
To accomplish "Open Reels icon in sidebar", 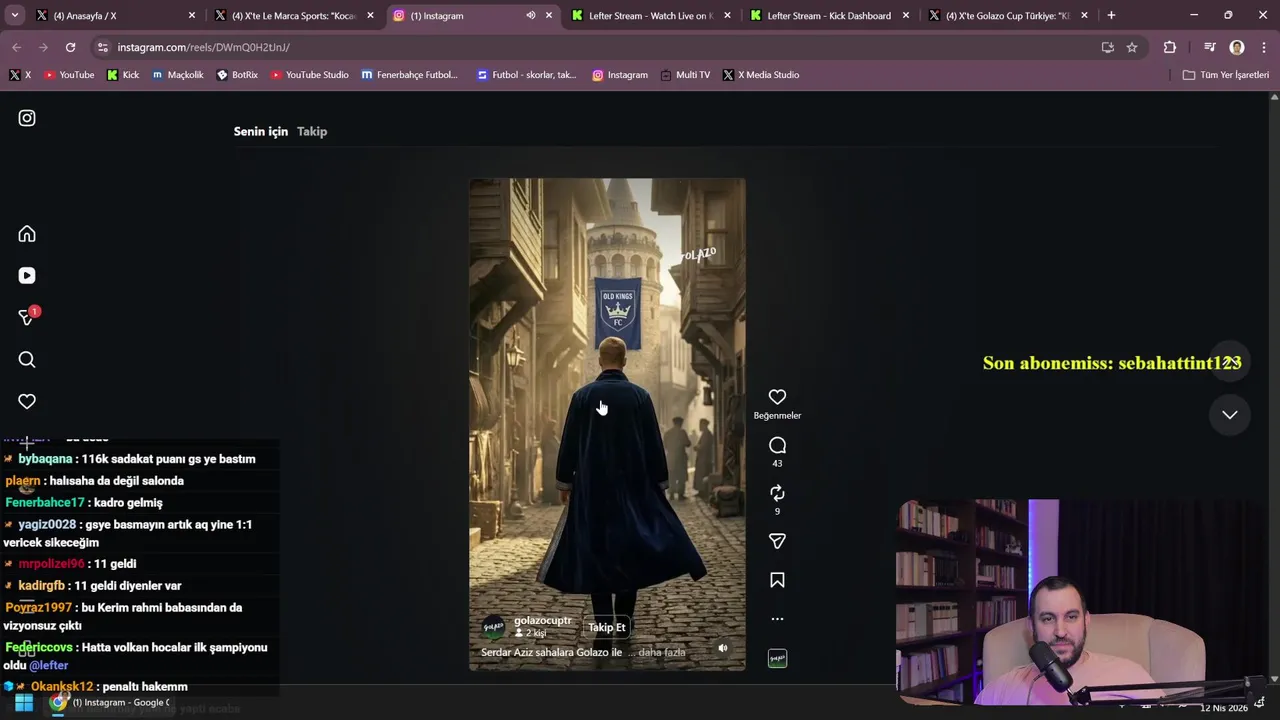I will (x=27, y=276).
